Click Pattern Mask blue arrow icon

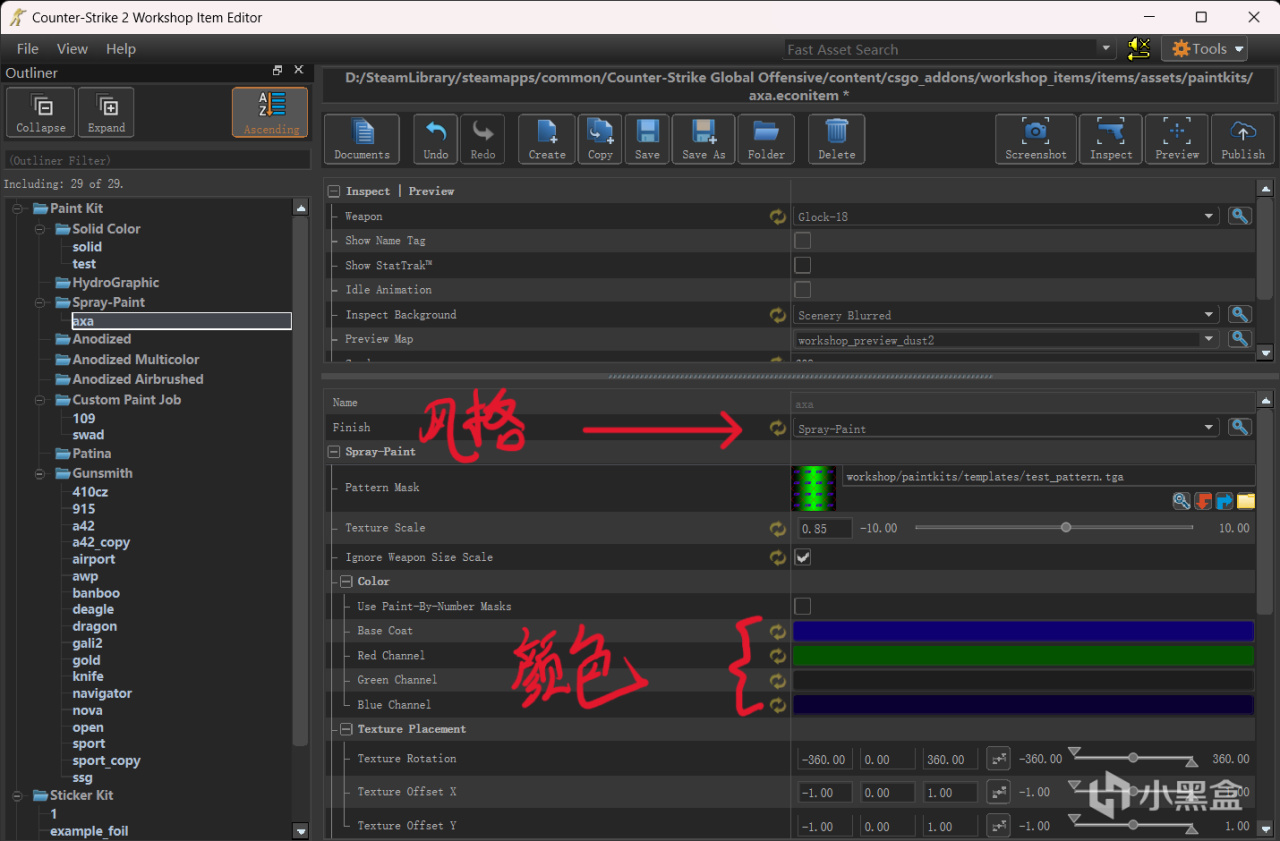[x=1224, y=501]
